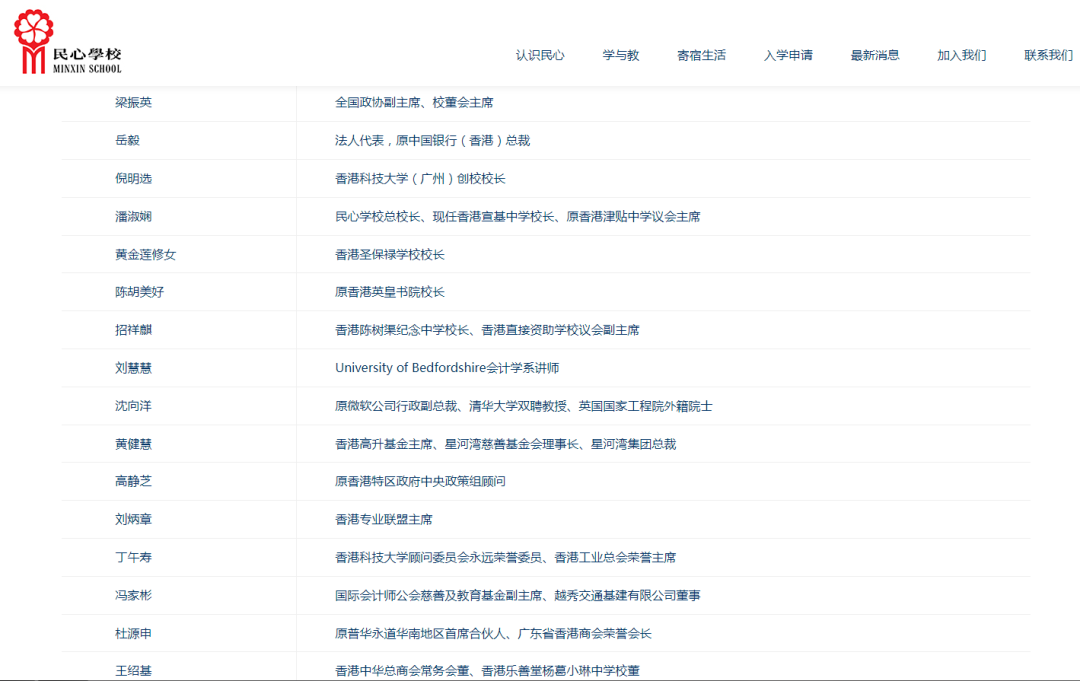Select the name 沈向洋

[x=133, y=406]
